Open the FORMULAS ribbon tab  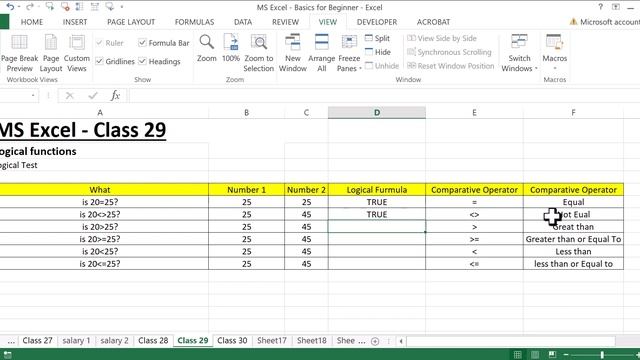click(194, 22)
